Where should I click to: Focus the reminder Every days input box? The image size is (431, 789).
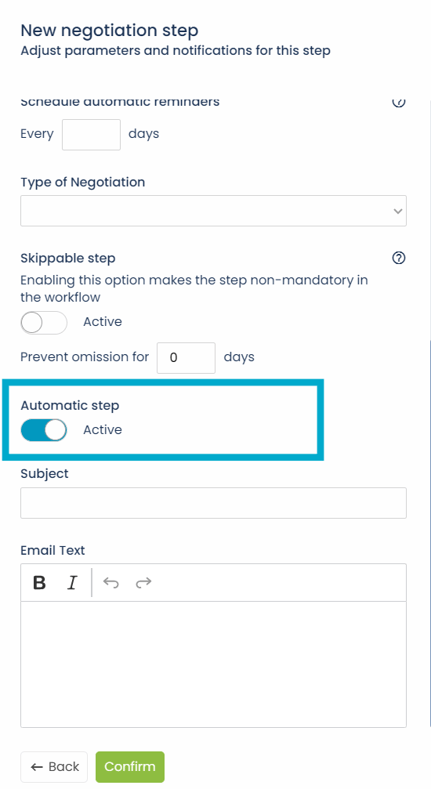(91, 134)
